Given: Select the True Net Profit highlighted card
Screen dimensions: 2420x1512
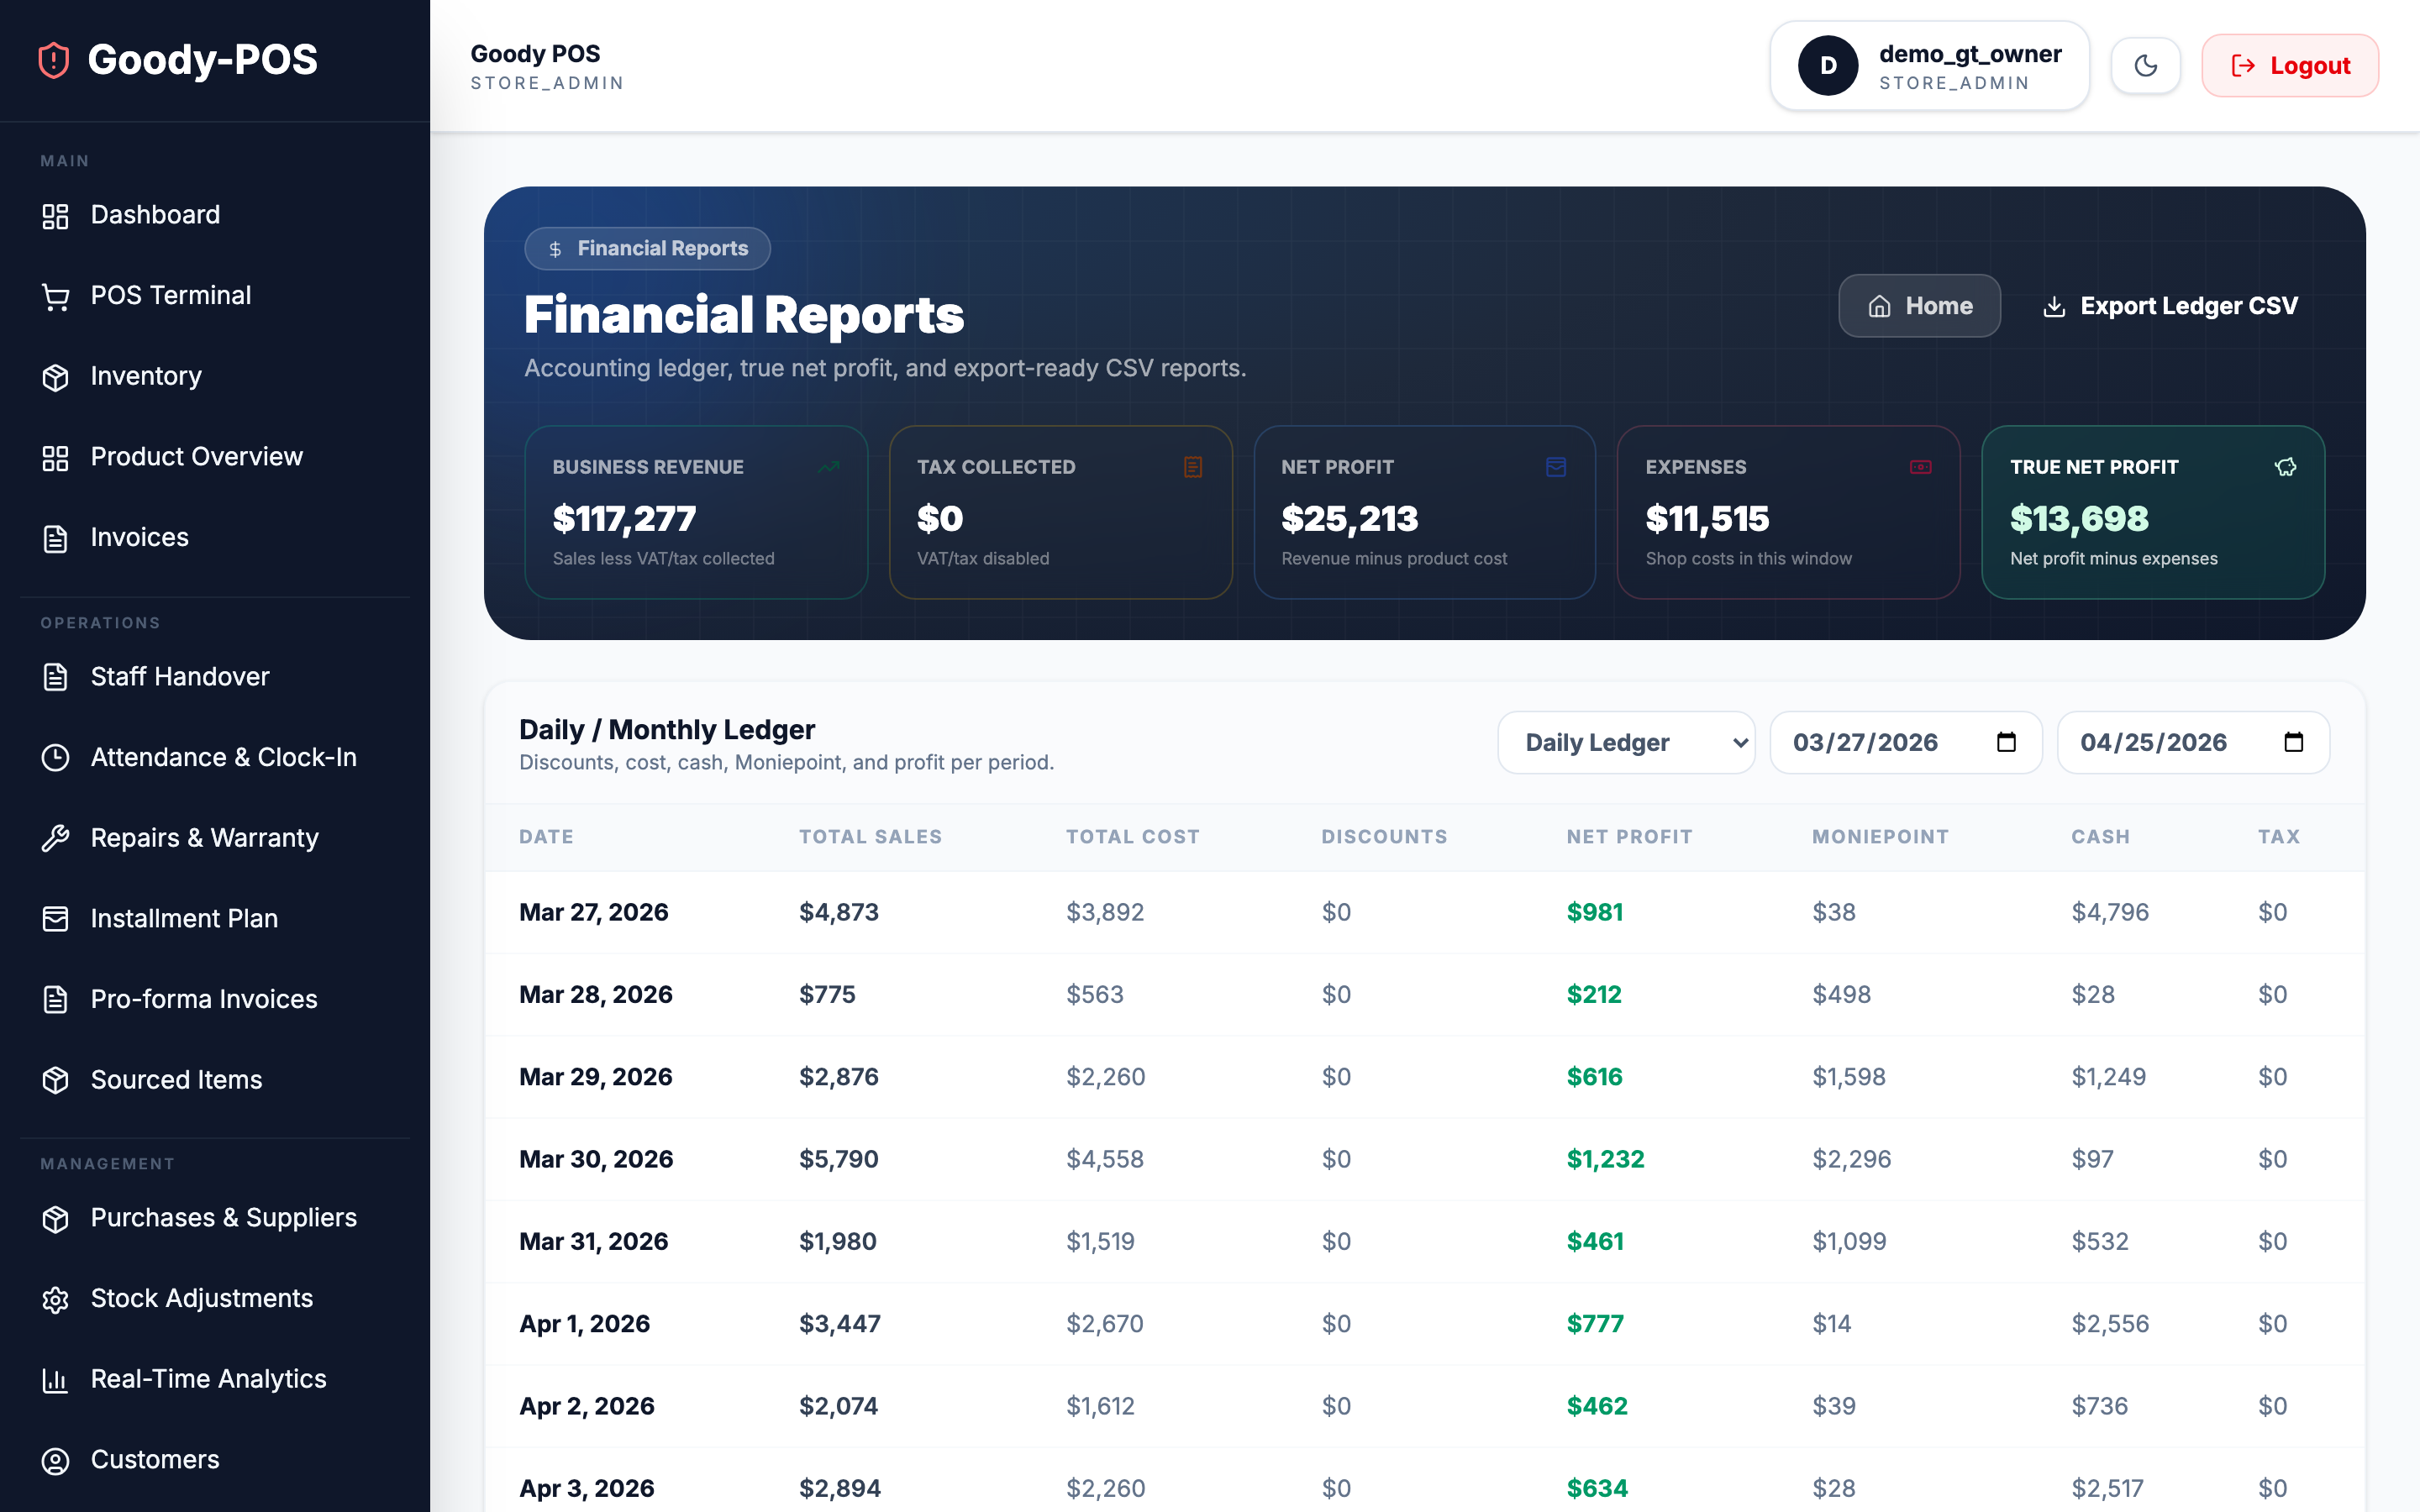Looking at the screenshot, I should (x=2152, y=512).
